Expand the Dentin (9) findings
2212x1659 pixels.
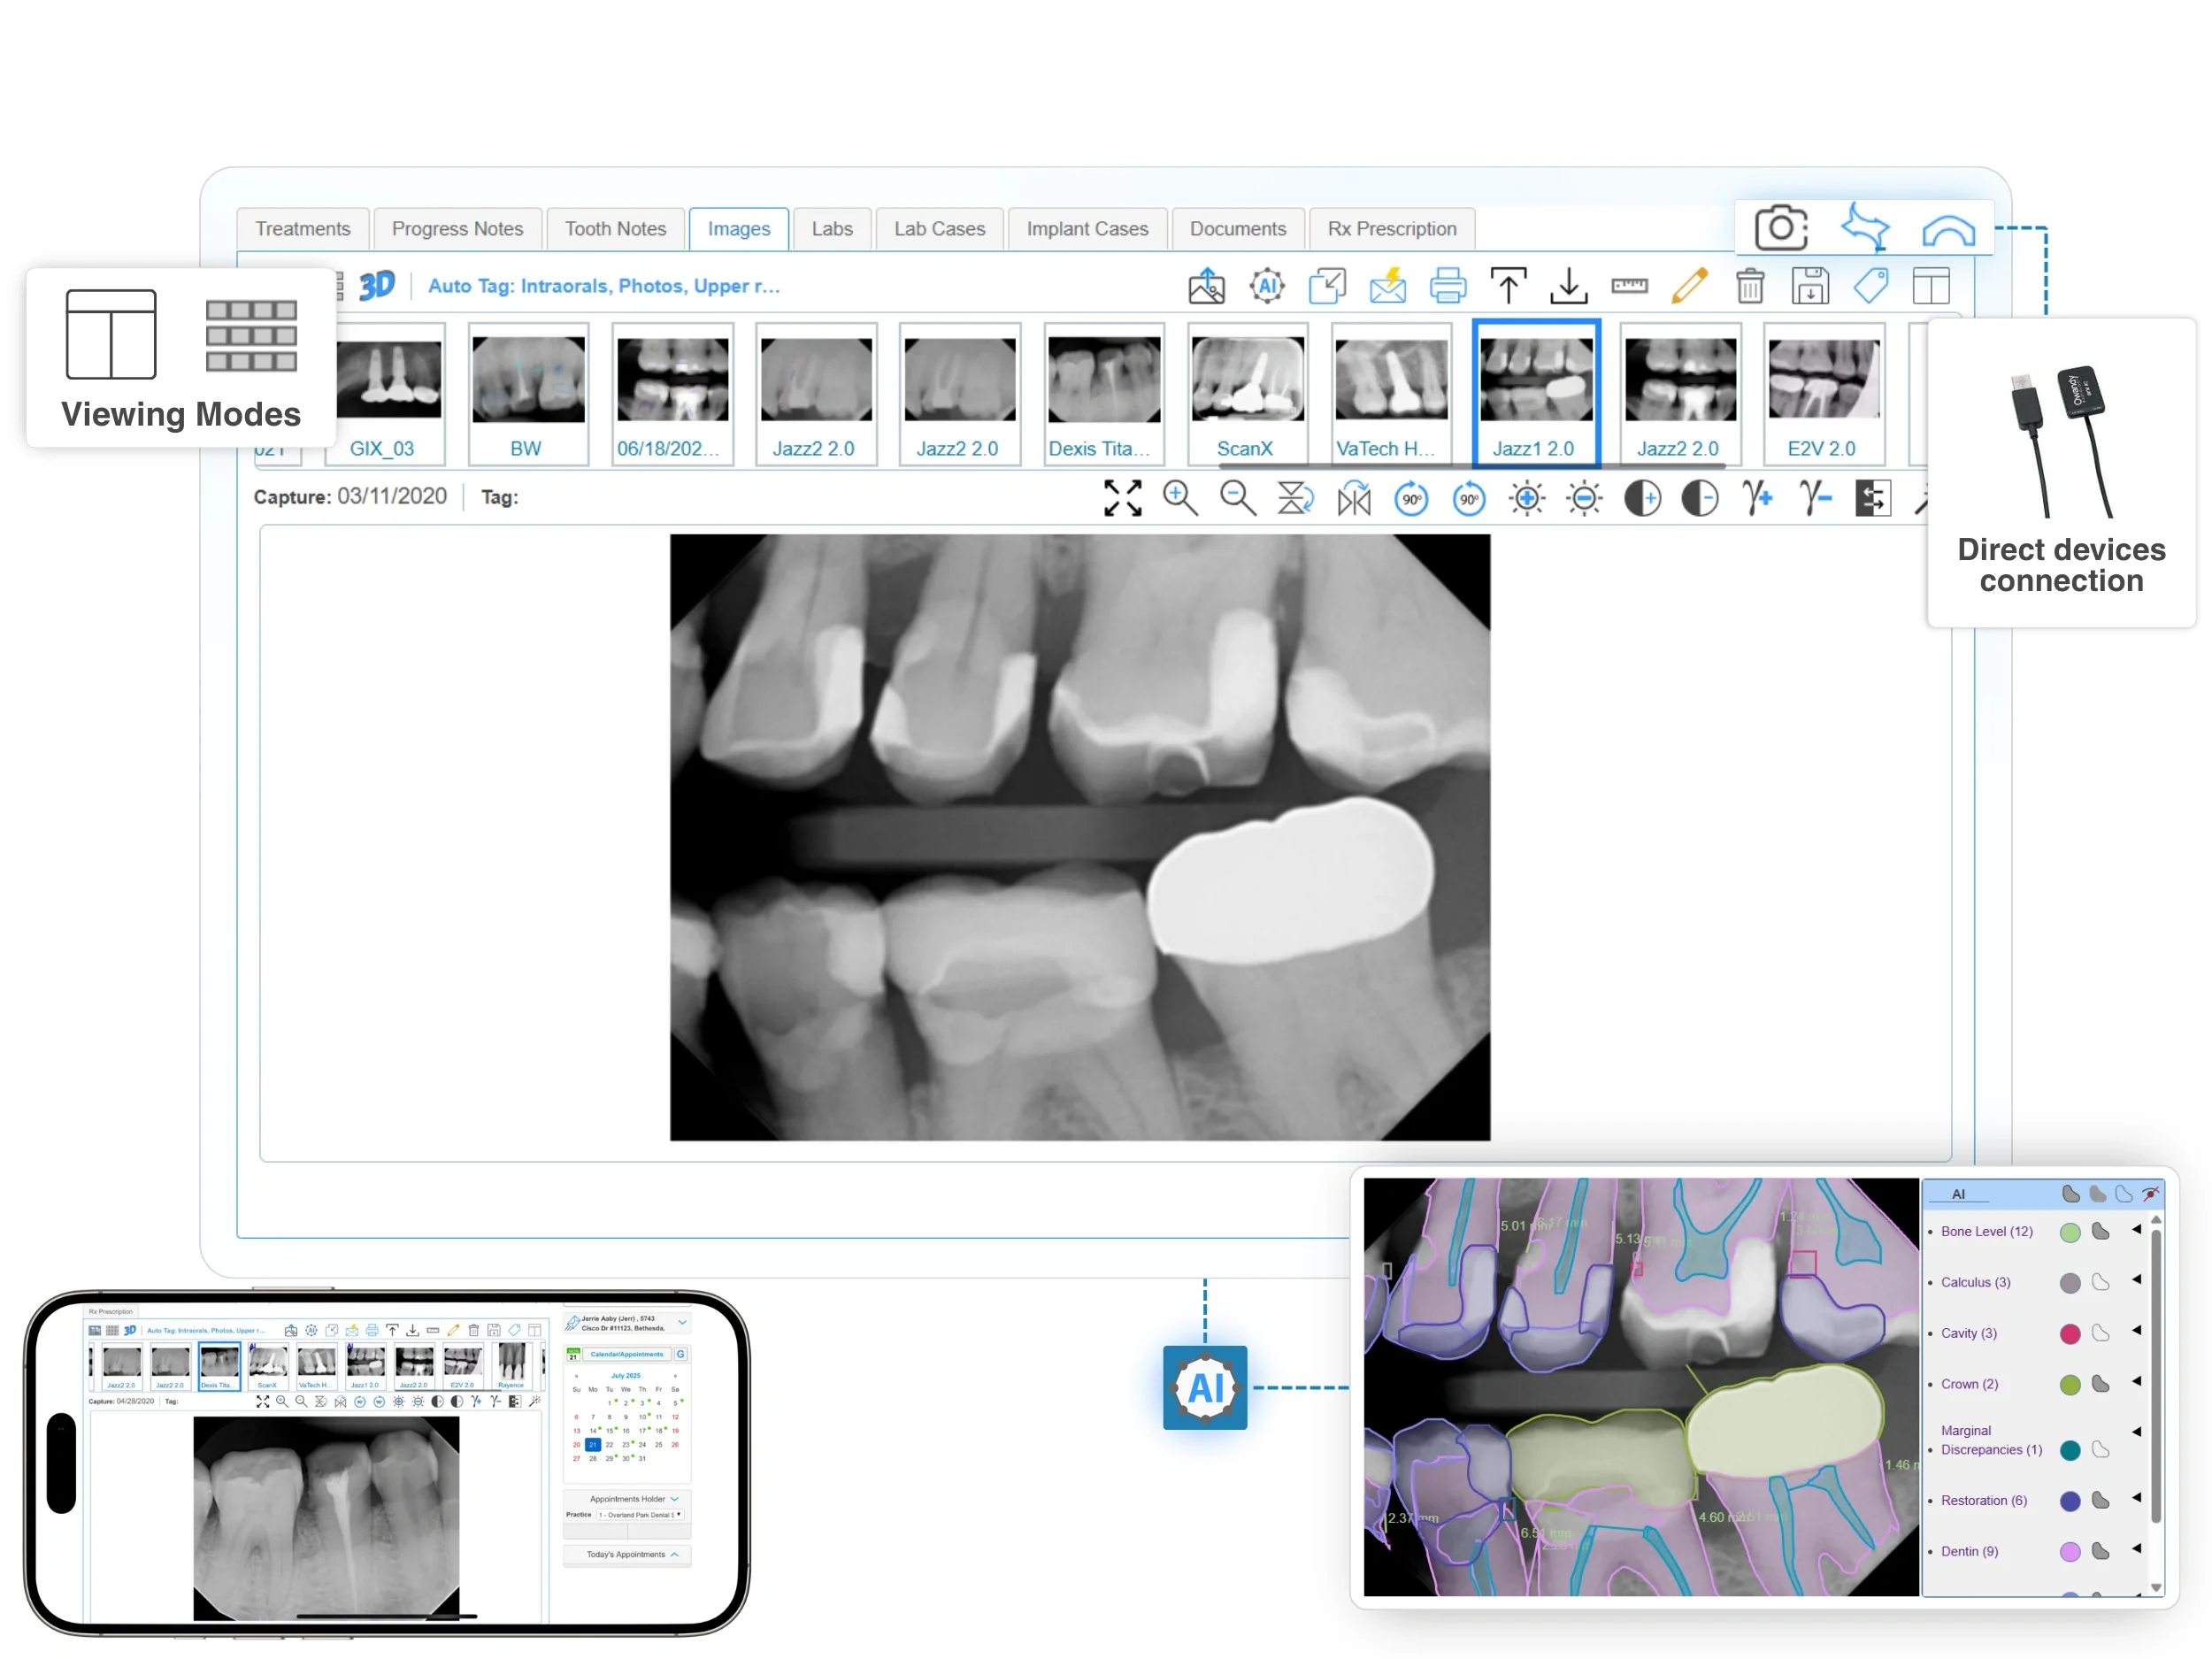(x=2138, y=1551)
